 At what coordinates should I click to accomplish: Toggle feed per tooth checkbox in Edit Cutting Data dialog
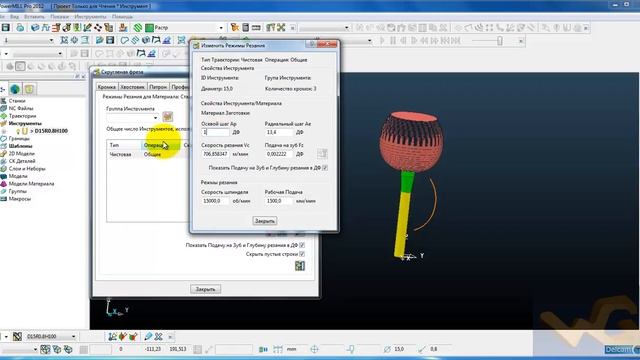[x=325, y=168]
